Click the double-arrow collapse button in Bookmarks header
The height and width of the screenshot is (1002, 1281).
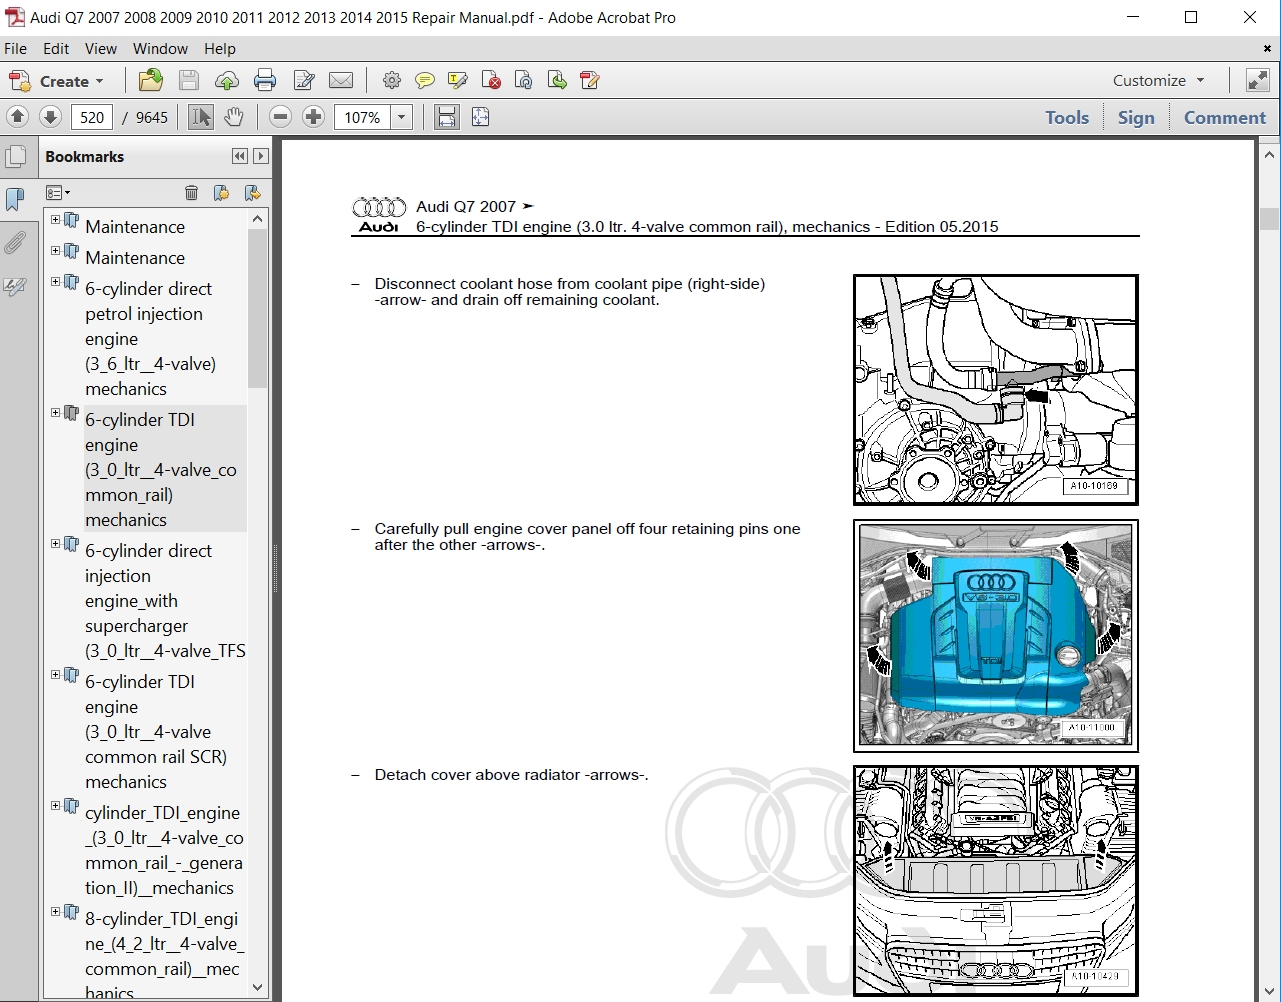click(239, 156)
